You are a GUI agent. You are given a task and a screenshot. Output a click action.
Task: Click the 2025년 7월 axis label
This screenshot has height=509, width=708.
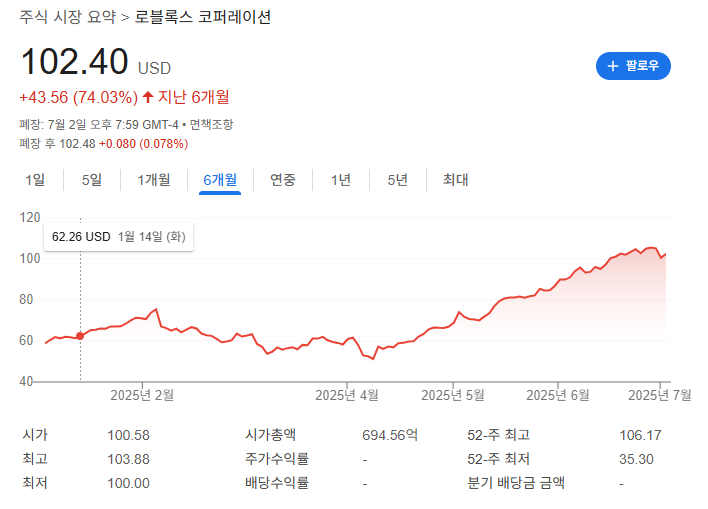pos(660,395)
